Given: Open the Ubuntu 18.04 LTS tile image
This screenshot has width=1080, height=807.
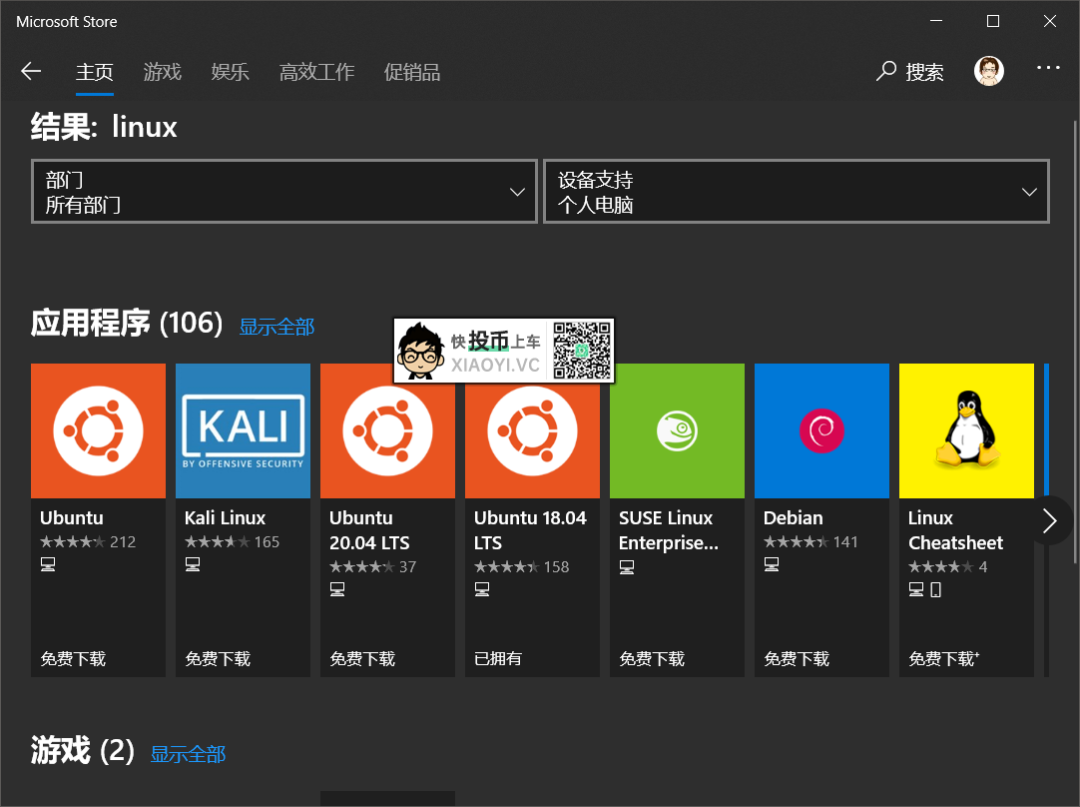Looking at the screenshot, I should pyautogui.click(x=532, y=430).
